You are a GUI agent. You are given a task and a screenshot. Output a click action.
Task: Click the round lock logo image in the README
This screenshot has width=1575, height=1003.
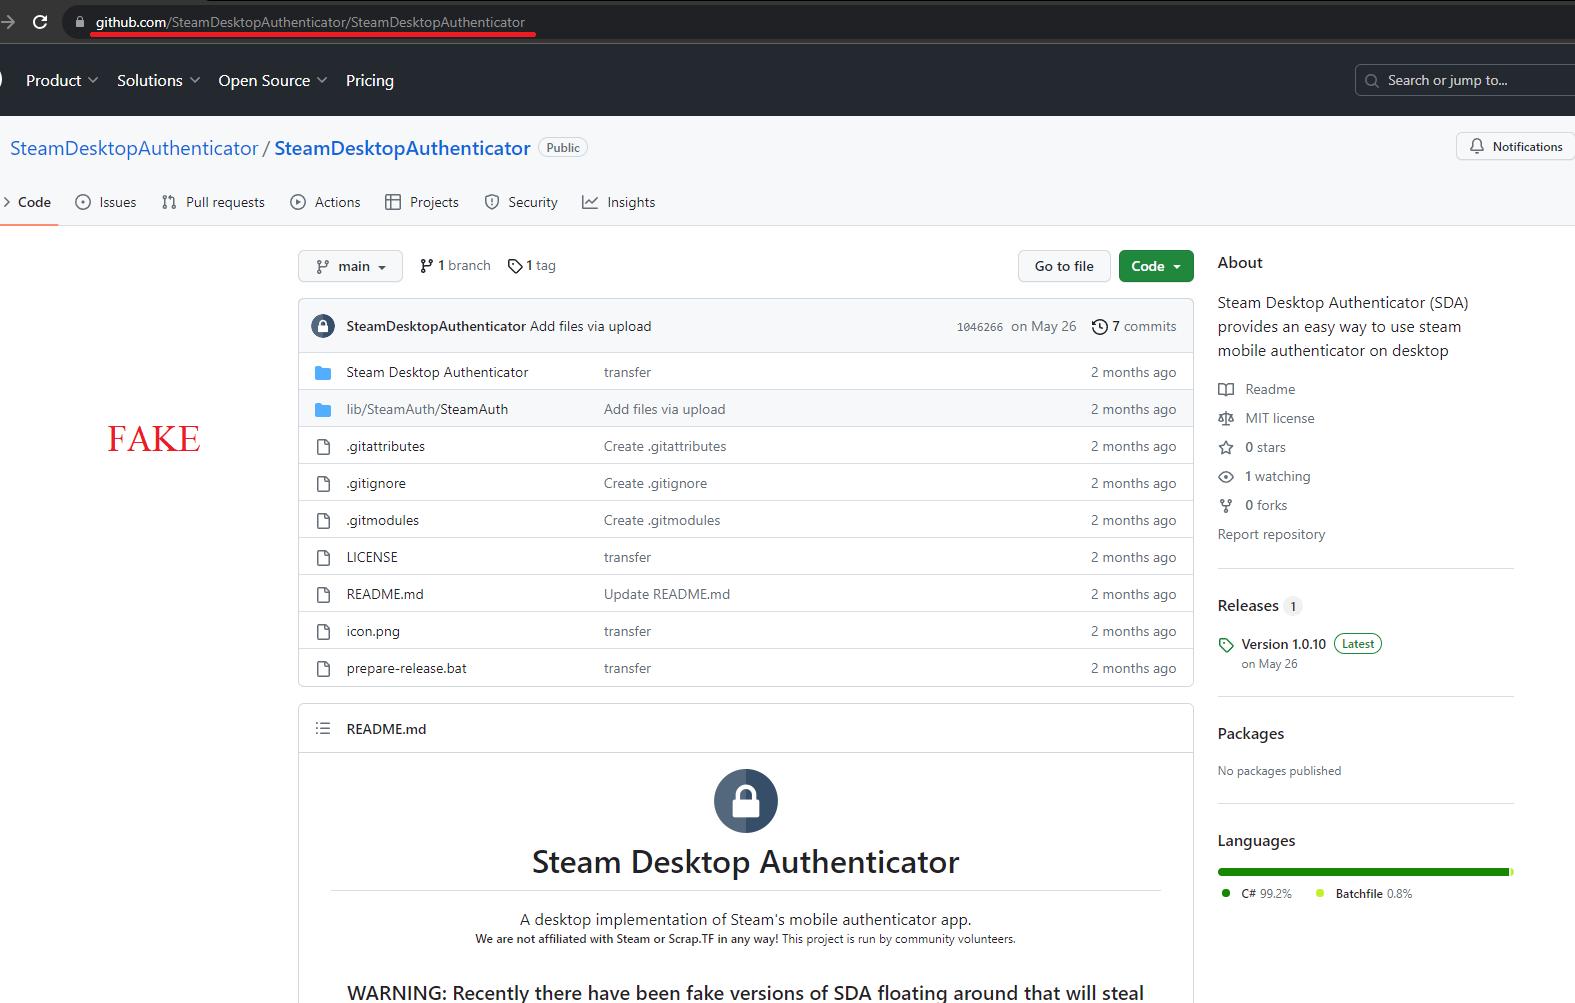click(746, 801)
